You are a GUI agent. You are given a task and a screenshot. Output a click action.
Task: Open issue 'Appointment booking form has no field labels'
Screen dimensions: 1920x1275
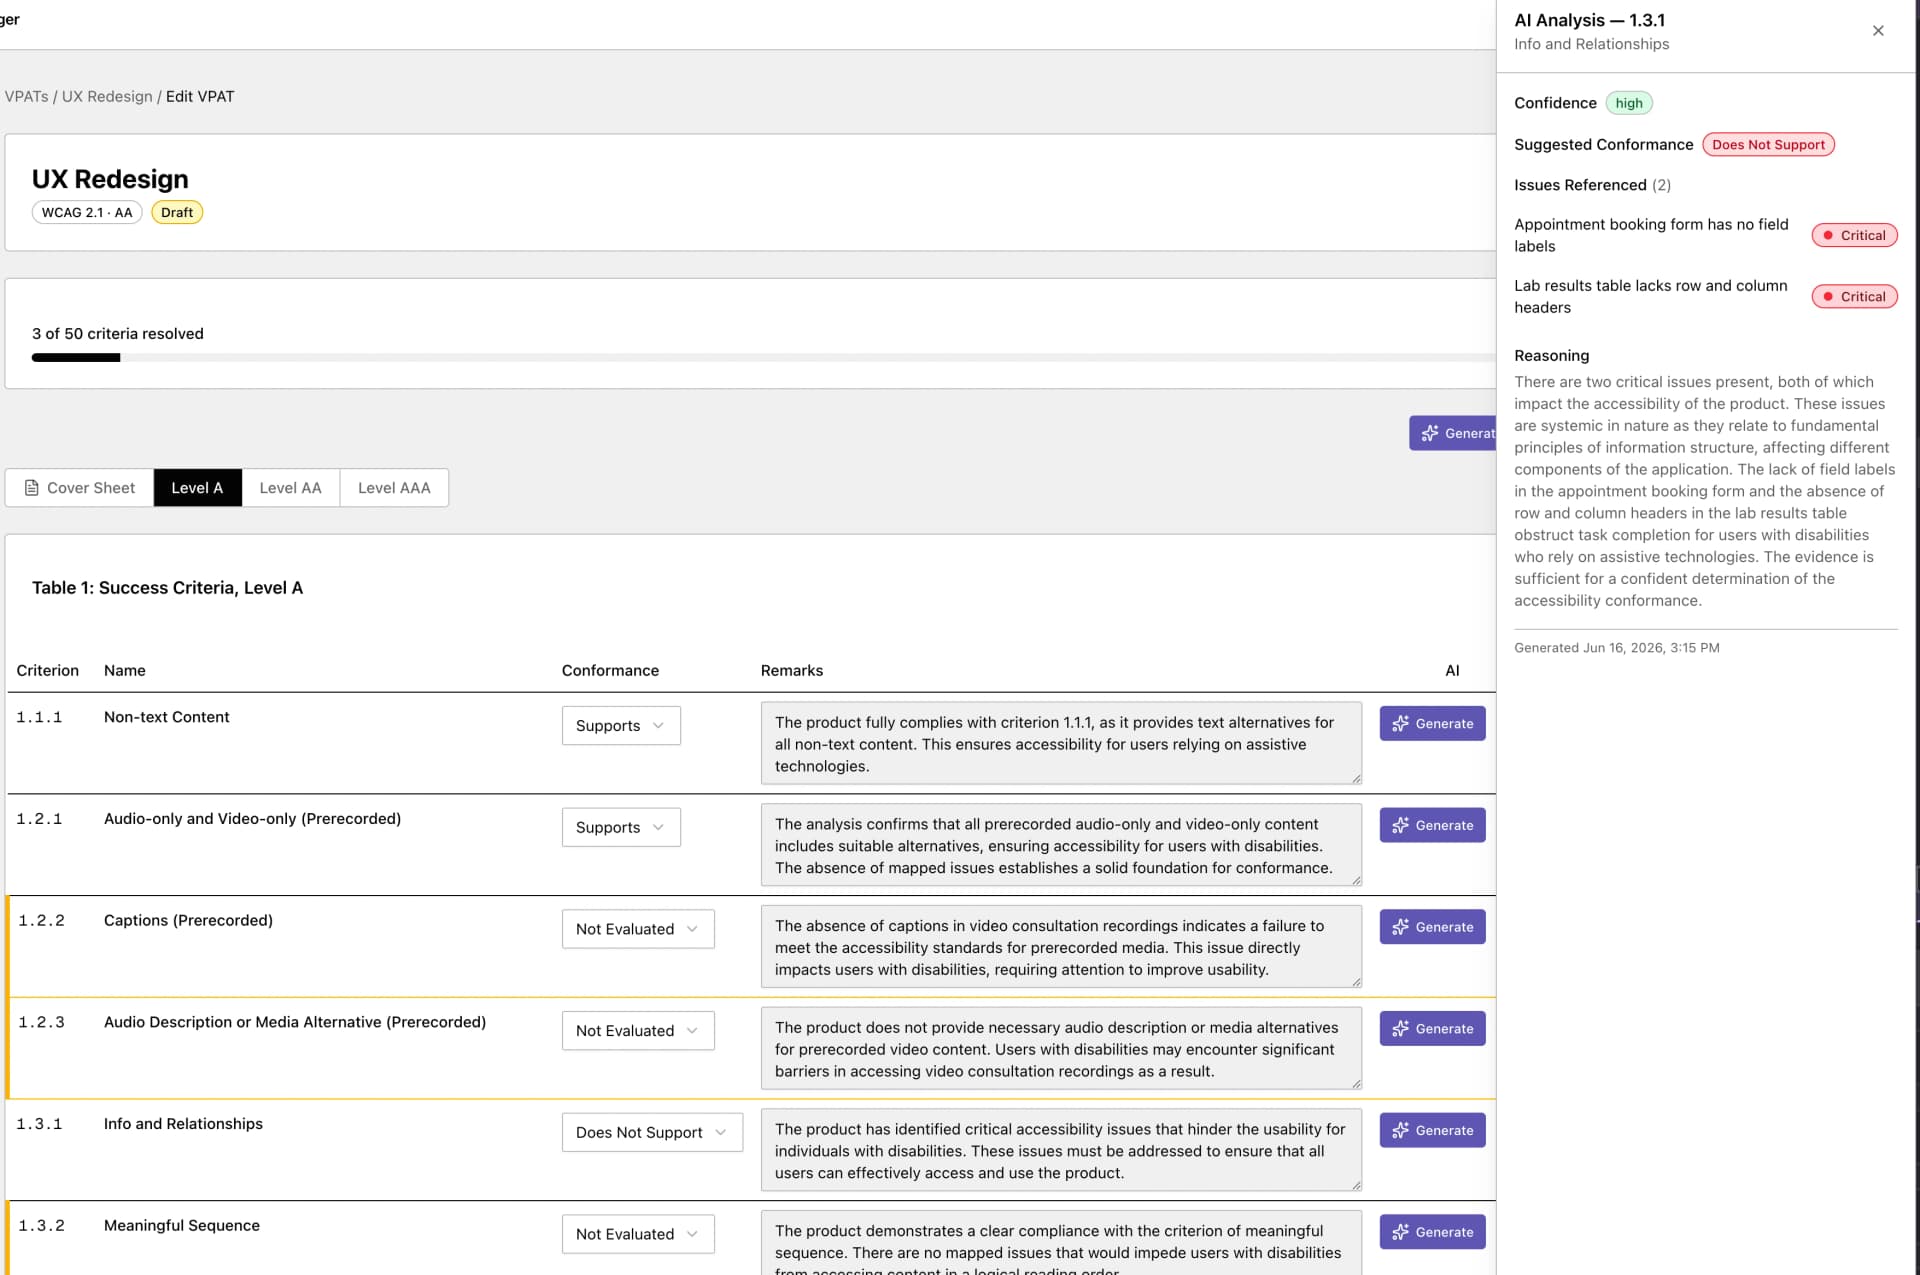click(1651, 236)
